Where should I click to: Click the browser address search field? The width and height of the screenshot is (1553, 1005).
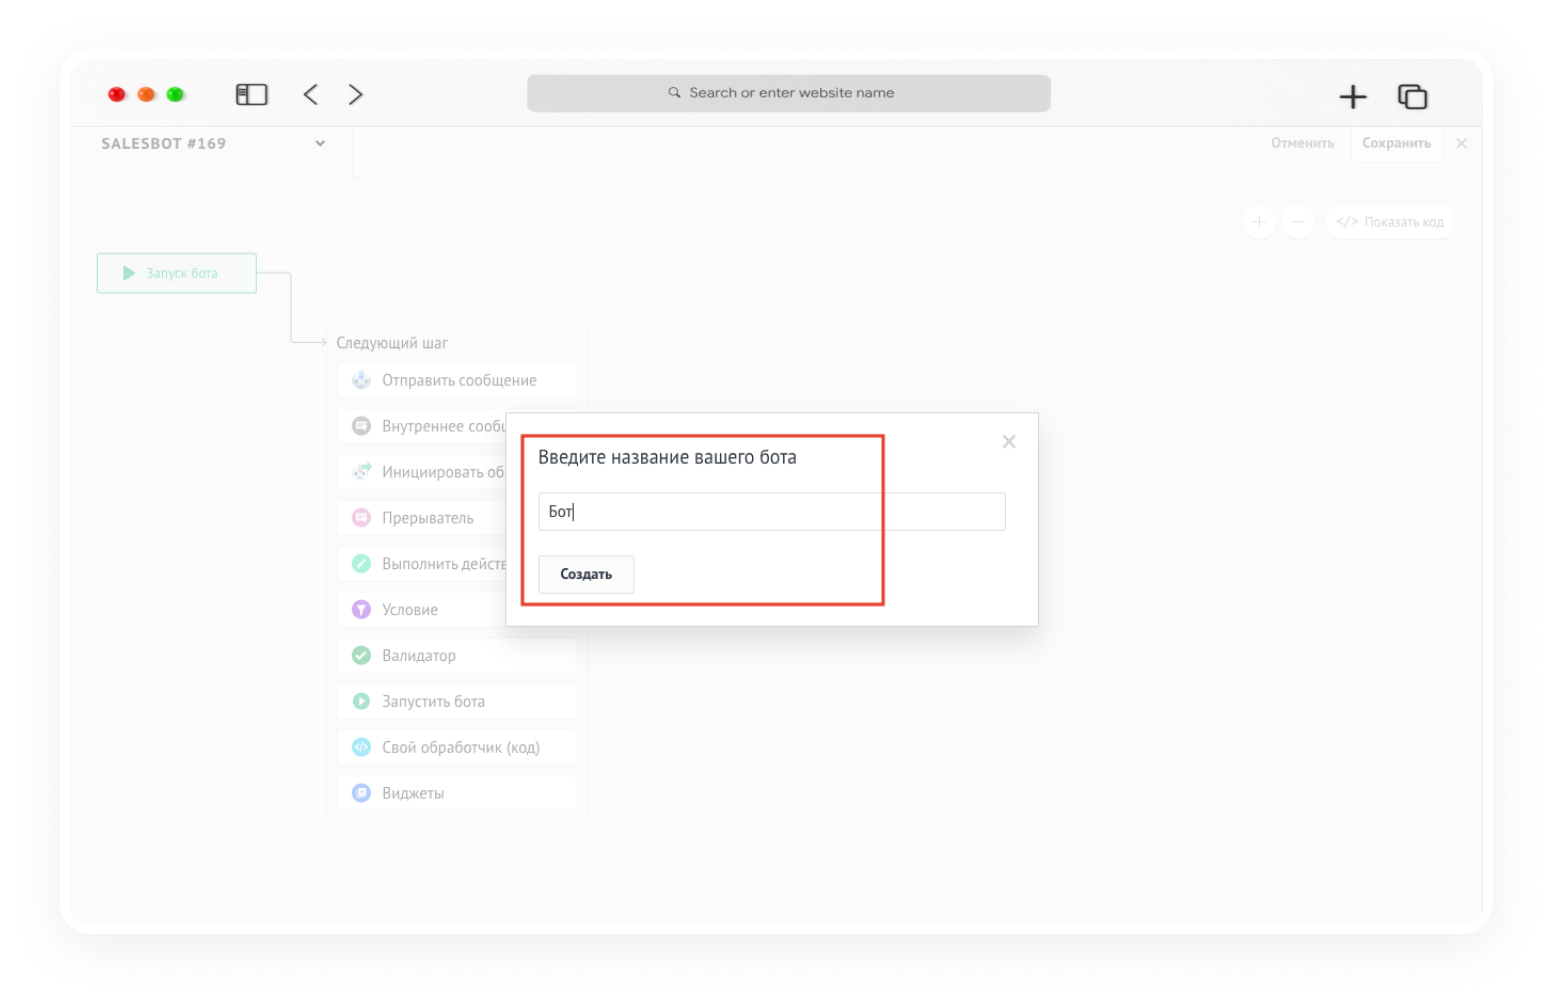[788, 93]
